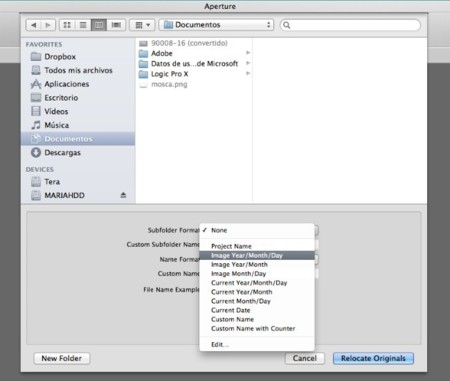
Task: Switch to list view mode
Action: coord(83,25)
